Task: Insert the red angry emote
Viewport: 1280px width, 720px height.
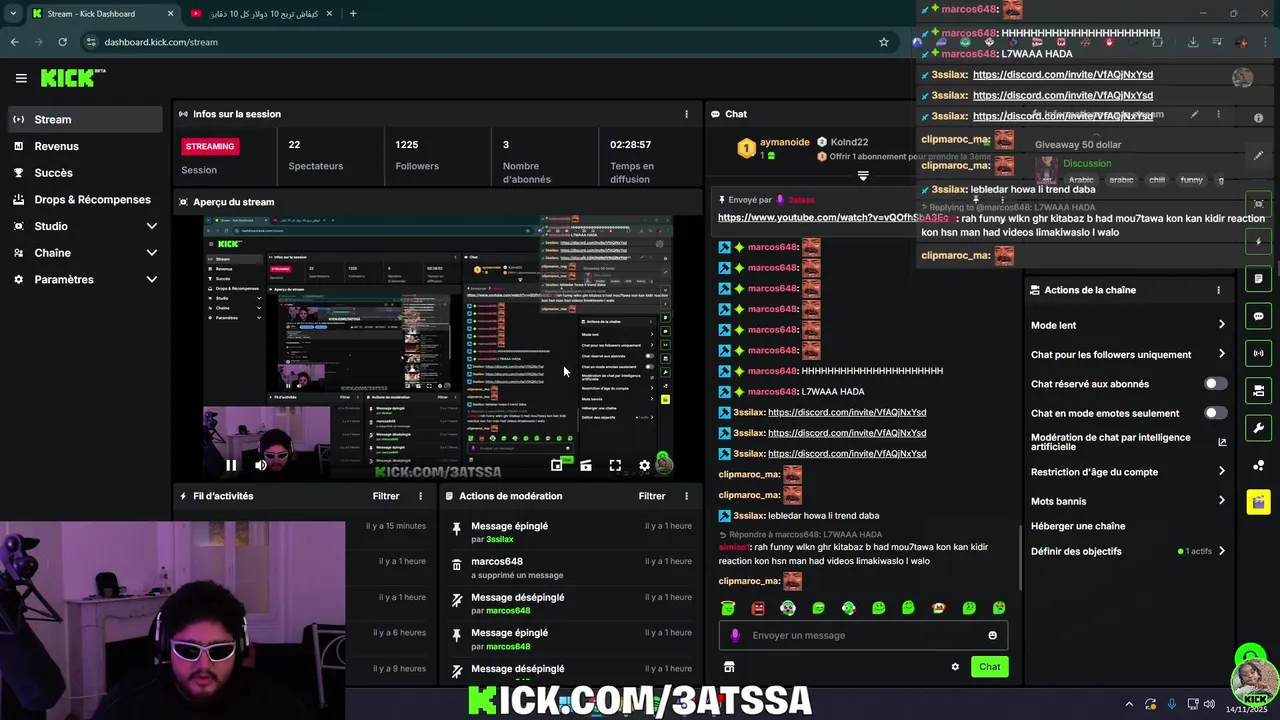Action: [x=758, y=608]
